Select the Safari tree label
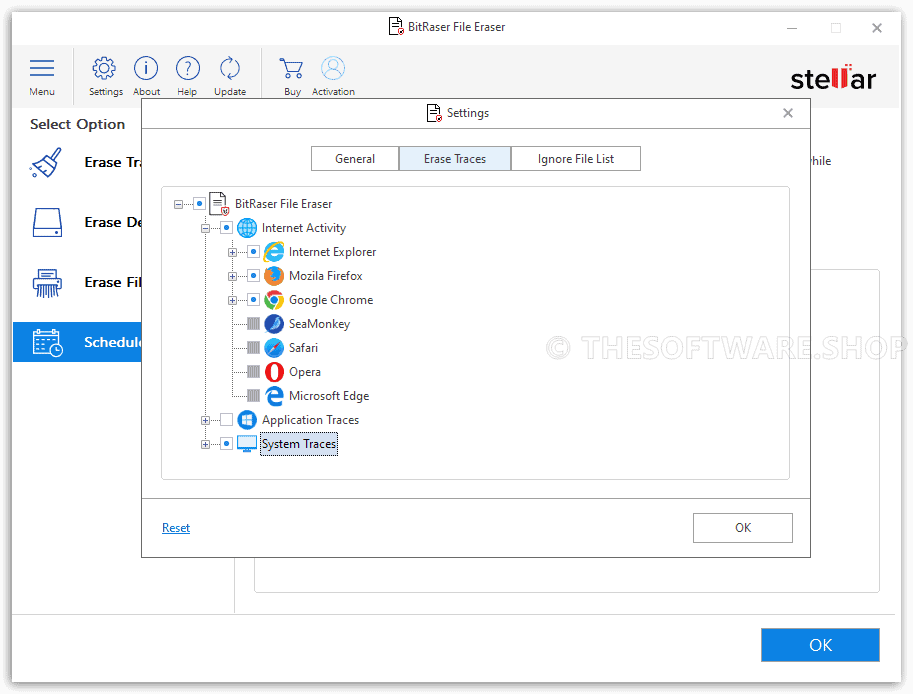The image size is (913, 694). tap(303, 348)
